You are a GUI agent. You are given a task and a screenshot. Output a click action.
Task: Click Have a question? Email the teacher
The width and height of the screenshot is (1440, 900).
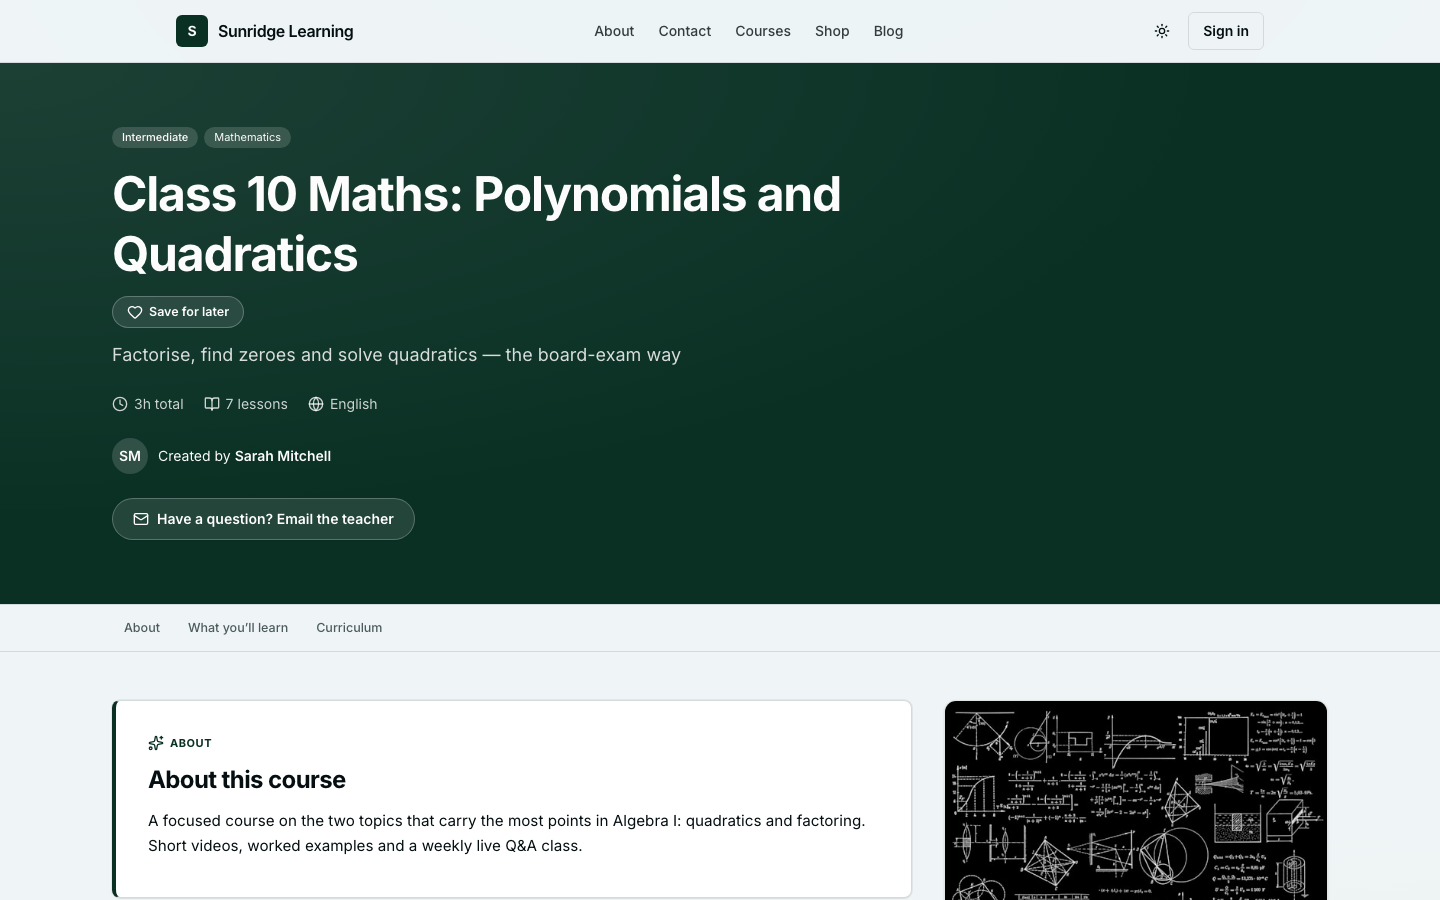(x=263, y=519)
